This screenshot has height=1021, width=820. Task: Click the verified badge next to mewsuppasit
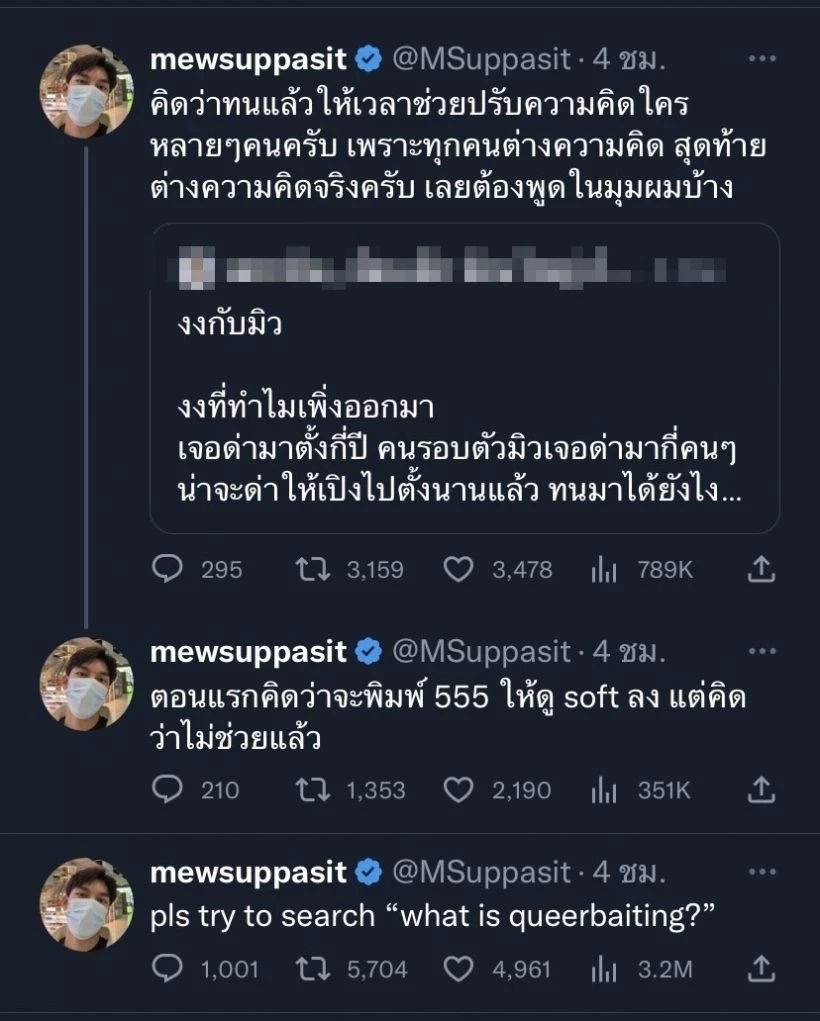click(x=368, y=58)
